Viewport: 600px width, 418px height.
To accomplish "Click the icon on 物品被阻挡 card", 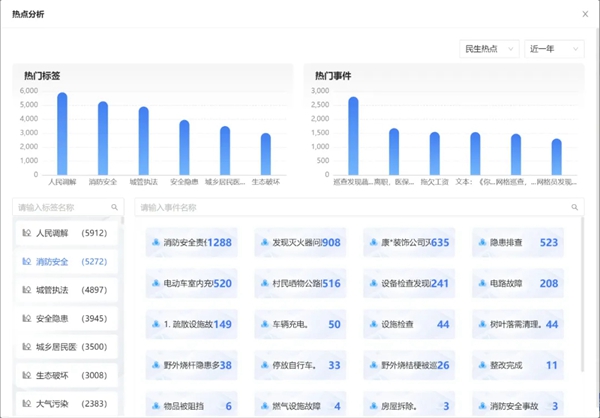I will 156,406.
